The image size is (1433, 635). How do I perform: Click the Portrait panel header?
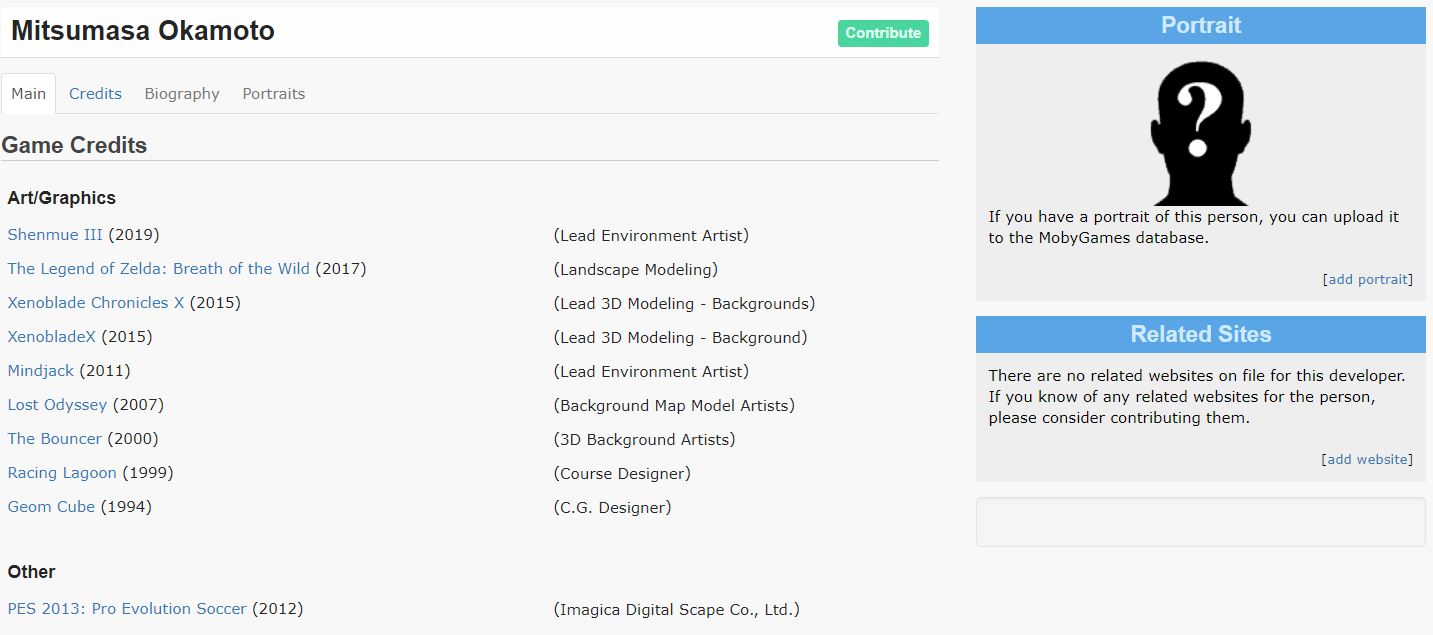pos(1201,25)
